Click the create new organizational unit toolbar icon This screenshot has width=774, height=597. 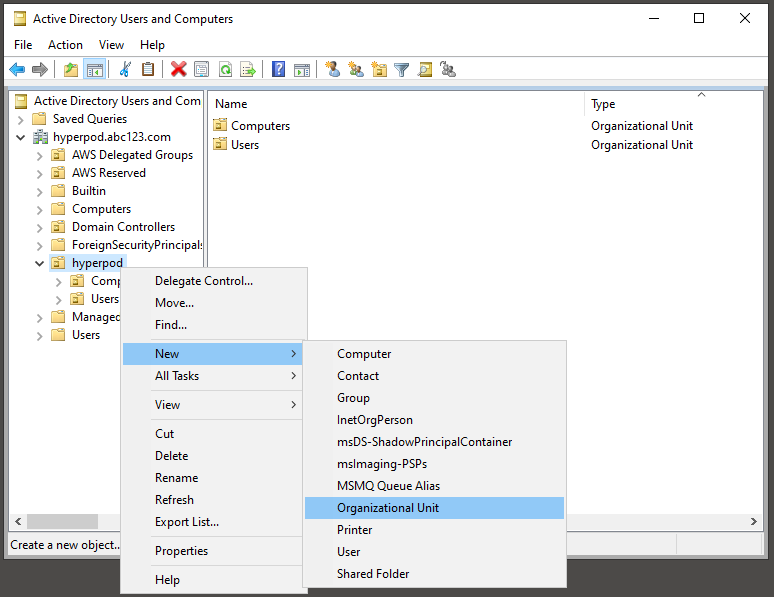[379, 70]
